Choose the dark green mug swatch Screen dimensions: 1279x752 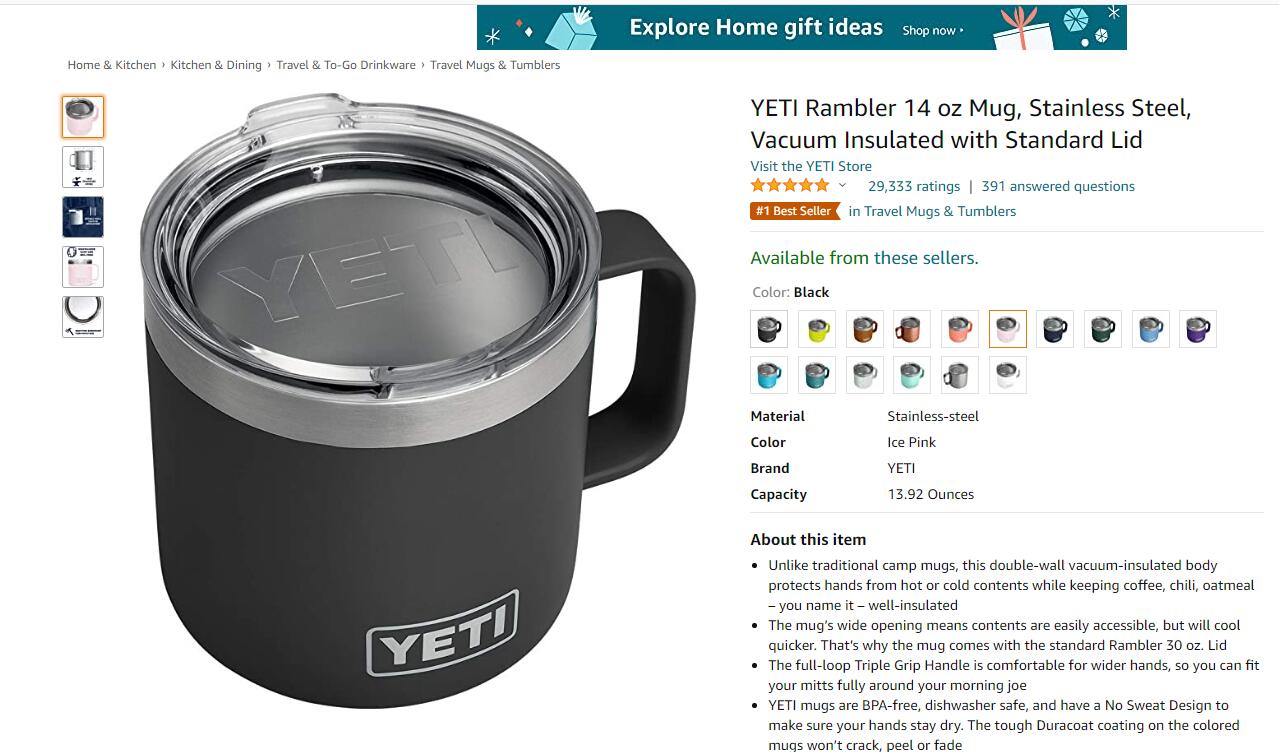click(1103, 329)
